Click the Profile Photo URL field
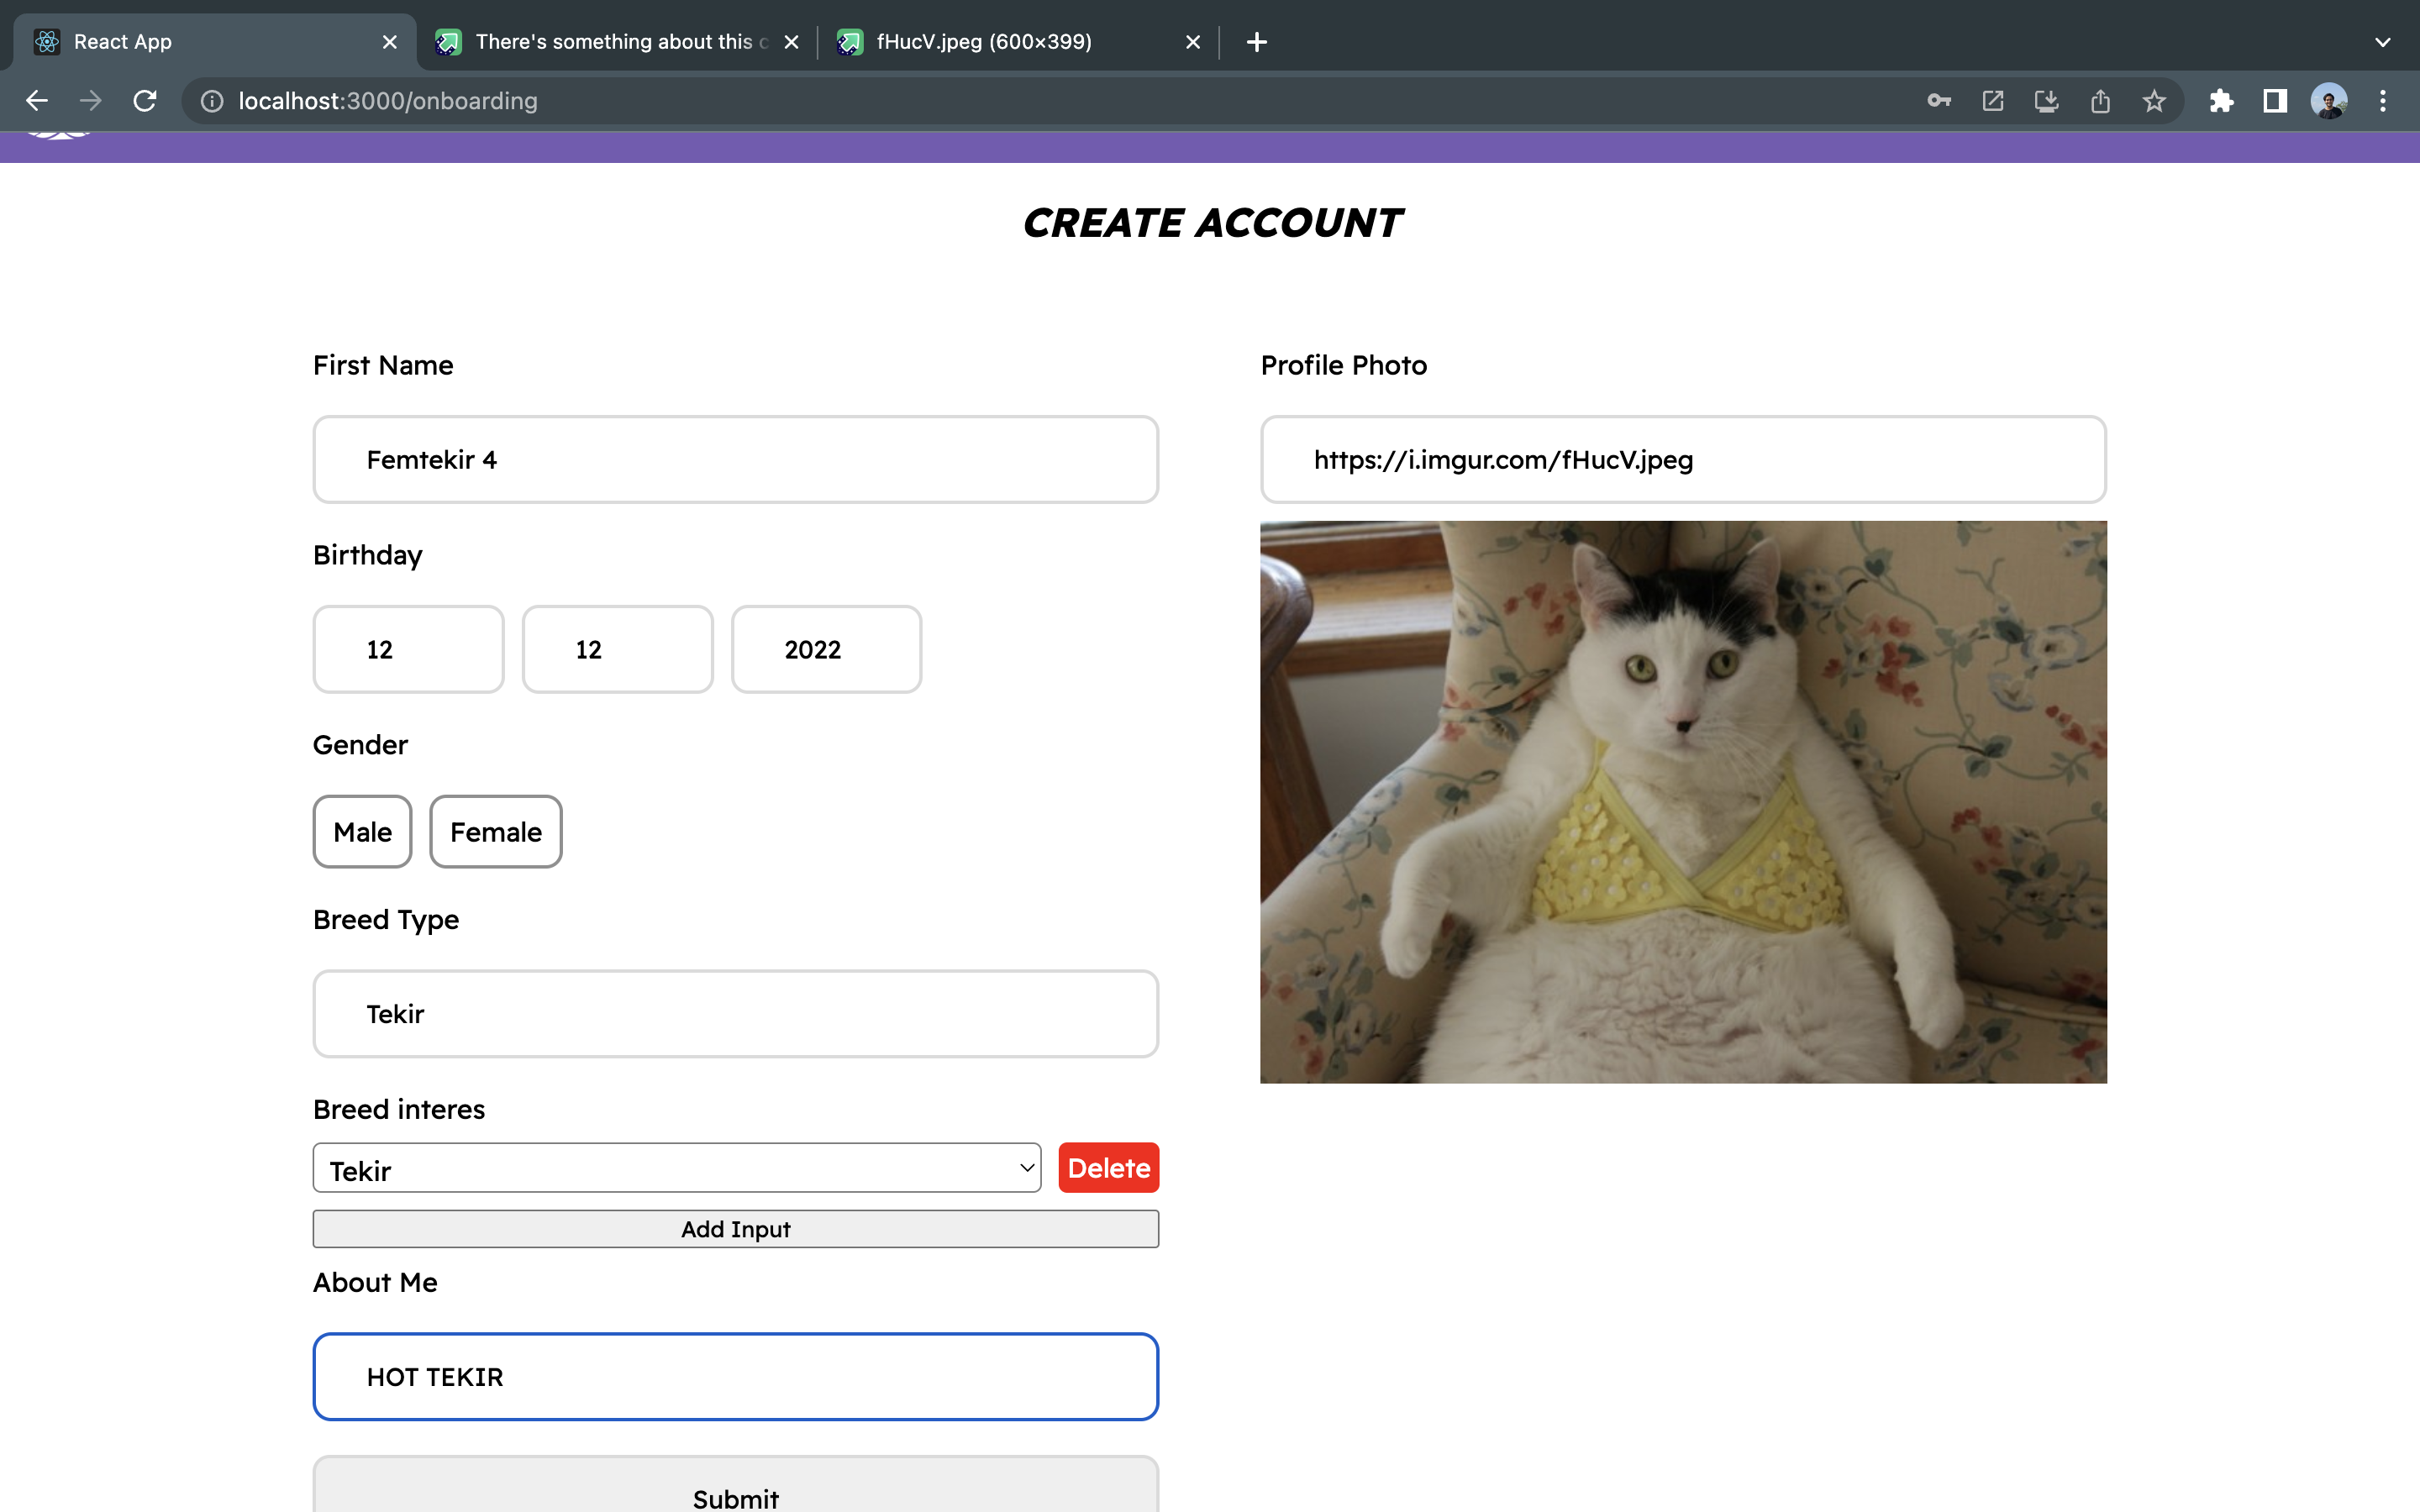This screenshot has width=2420, height=1512. (x=1682, y=460)
